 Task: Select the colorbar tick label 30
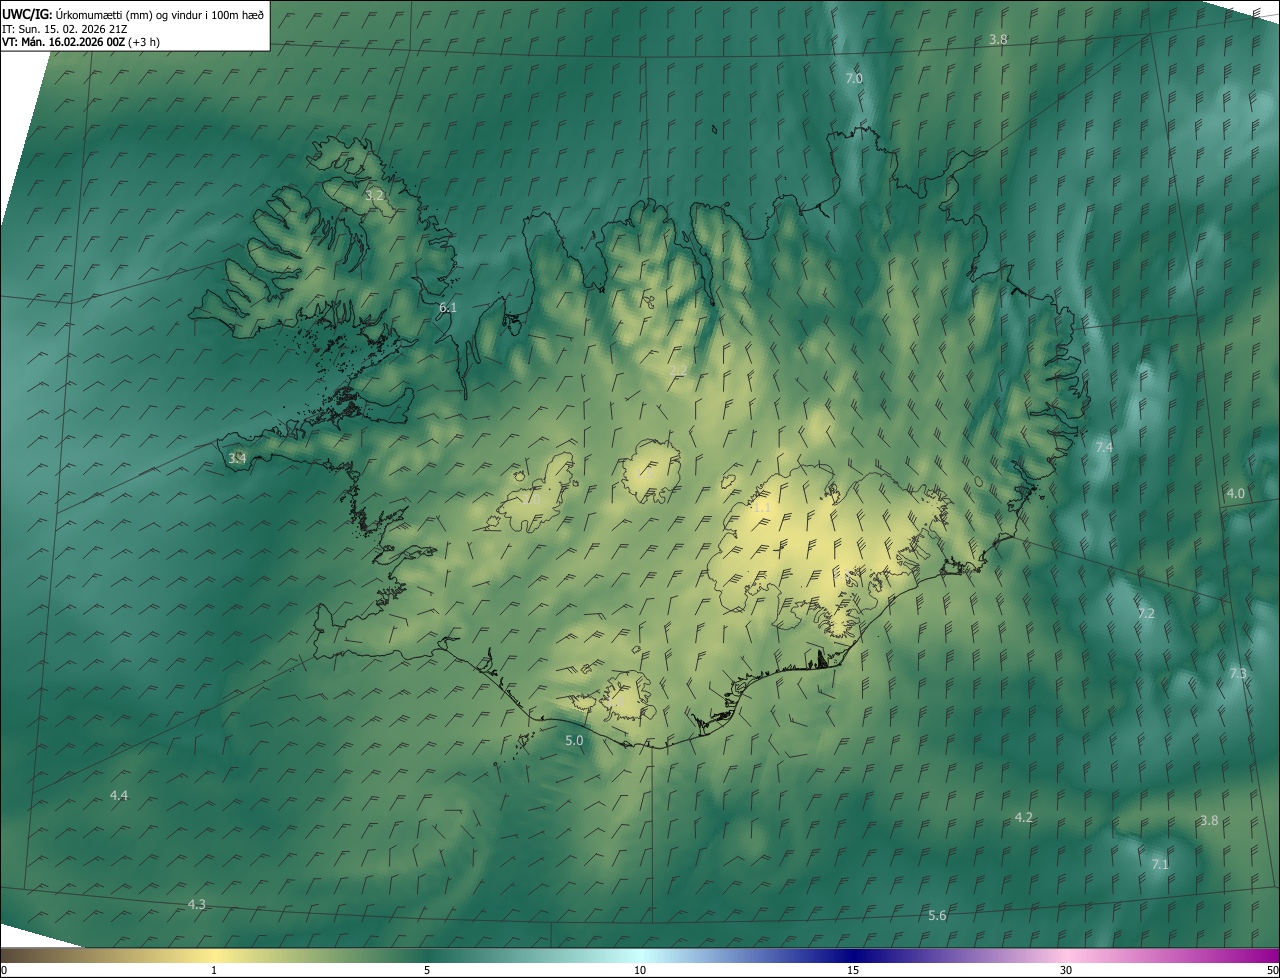pyautogui.click(x=1066, y=970)
